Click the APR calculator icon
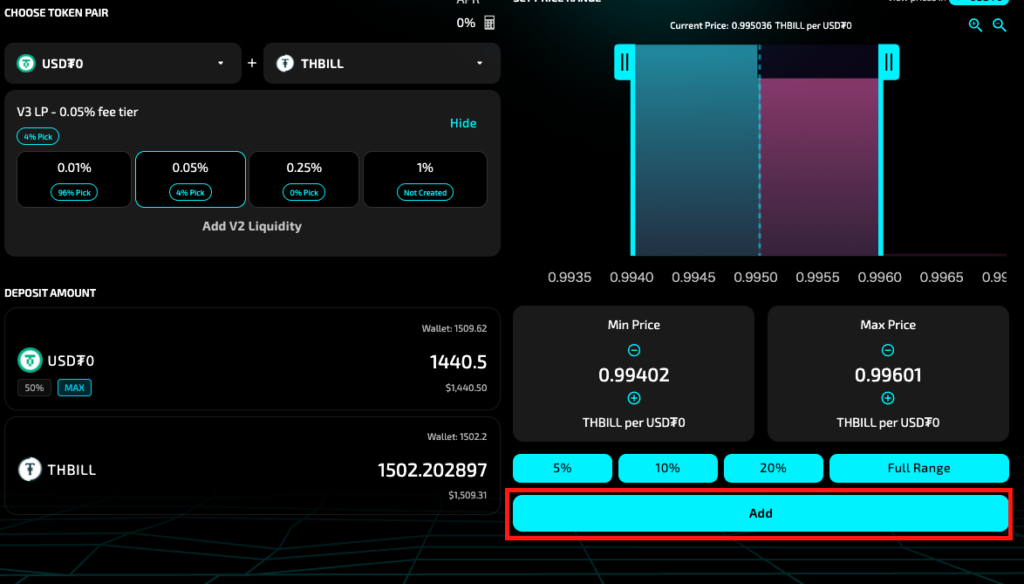The width and height of the screenshot is (1024, 584). 490,23
